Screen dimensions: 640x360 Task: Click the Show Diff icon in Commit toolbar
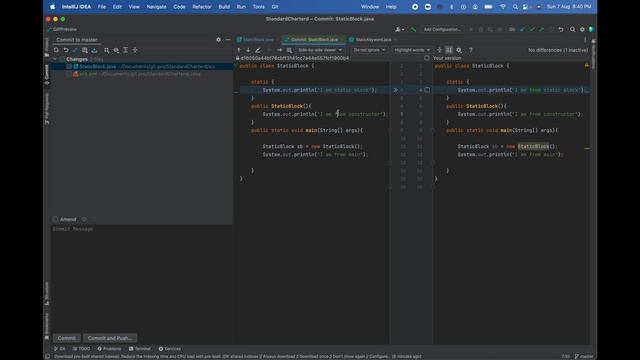click(75, 50)
